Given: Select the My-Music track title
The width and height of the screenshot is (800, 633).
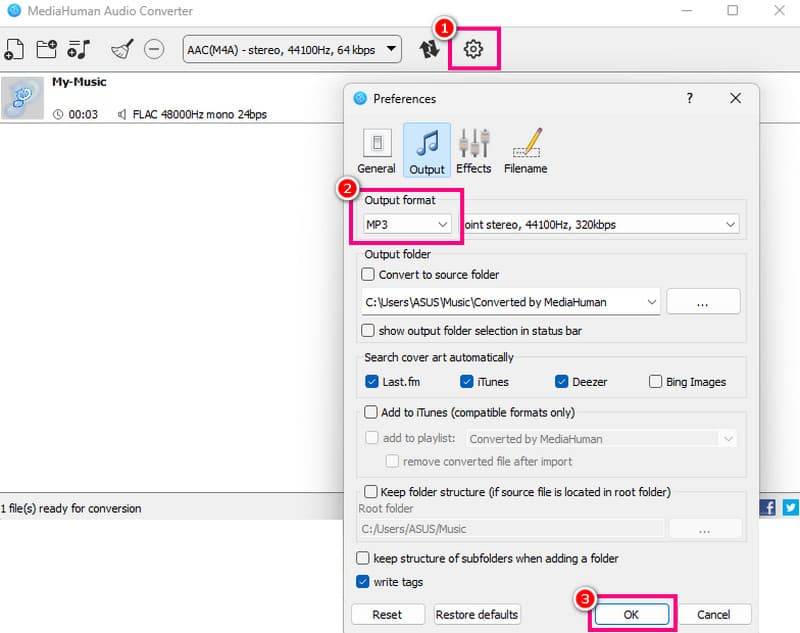Looking at the screenshot, I should tap(79, 82).
